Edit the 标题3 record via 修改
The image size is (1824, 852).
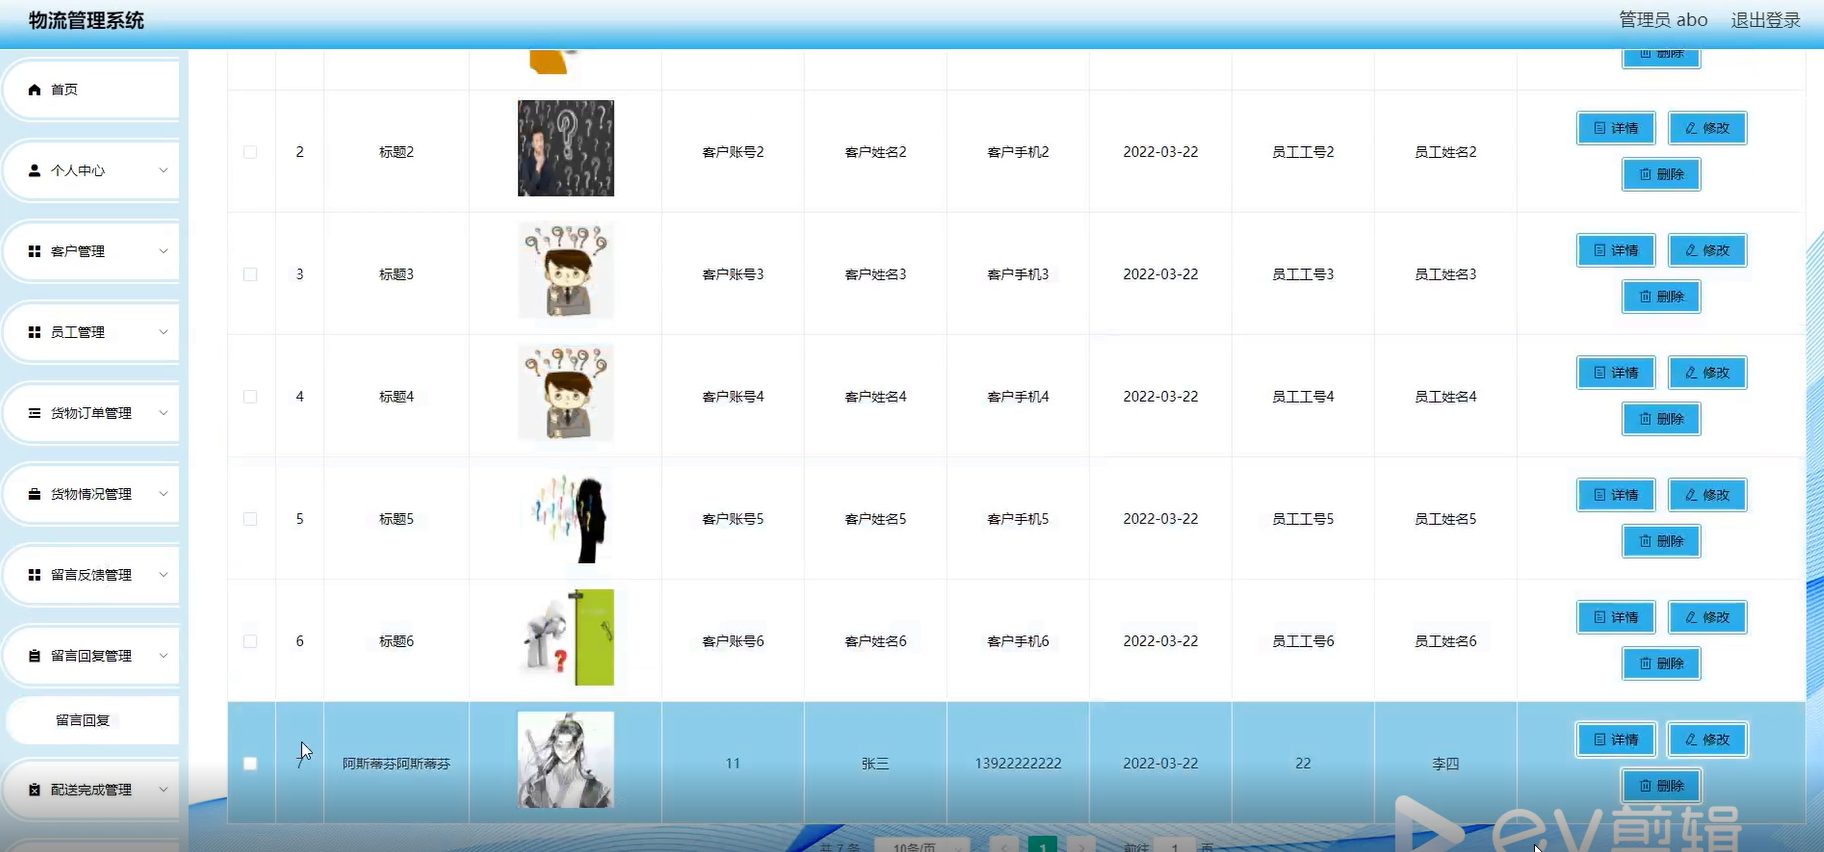point(1707,250)
